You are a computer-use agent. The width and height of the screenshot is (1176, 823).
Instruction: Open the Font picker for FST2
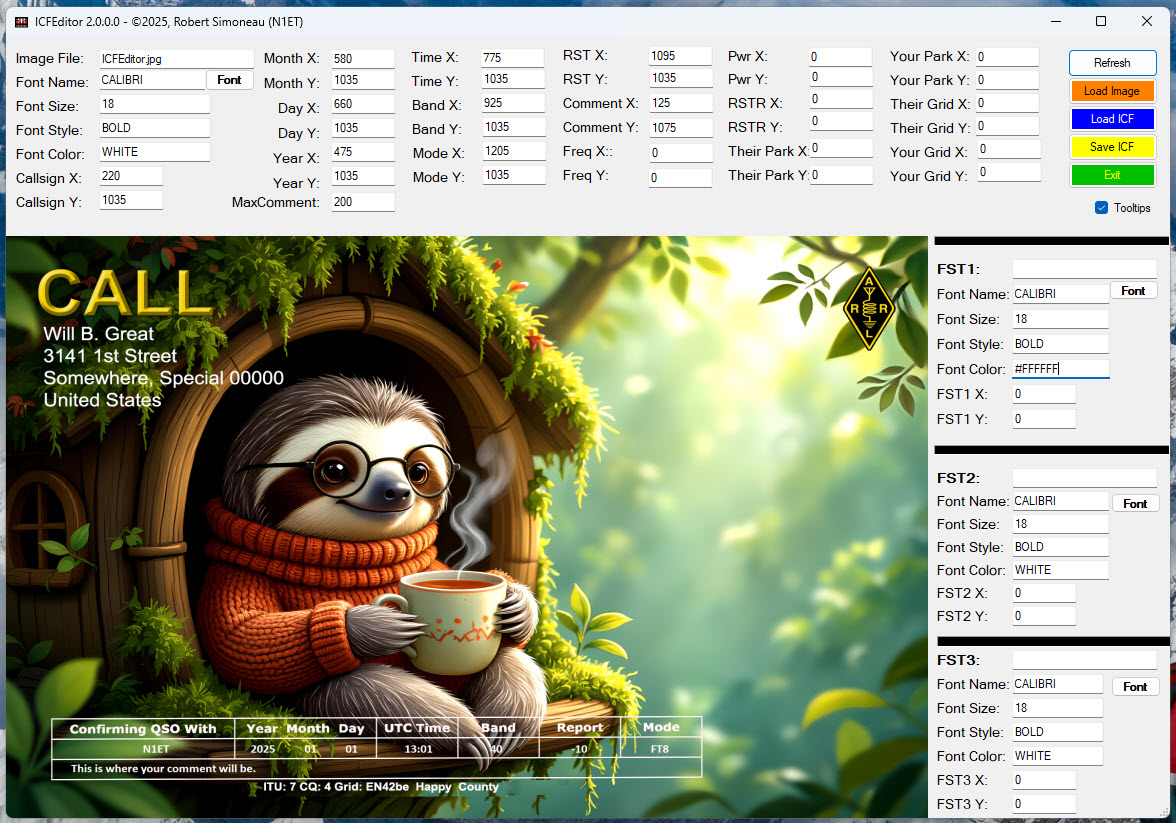point(1135,504)
